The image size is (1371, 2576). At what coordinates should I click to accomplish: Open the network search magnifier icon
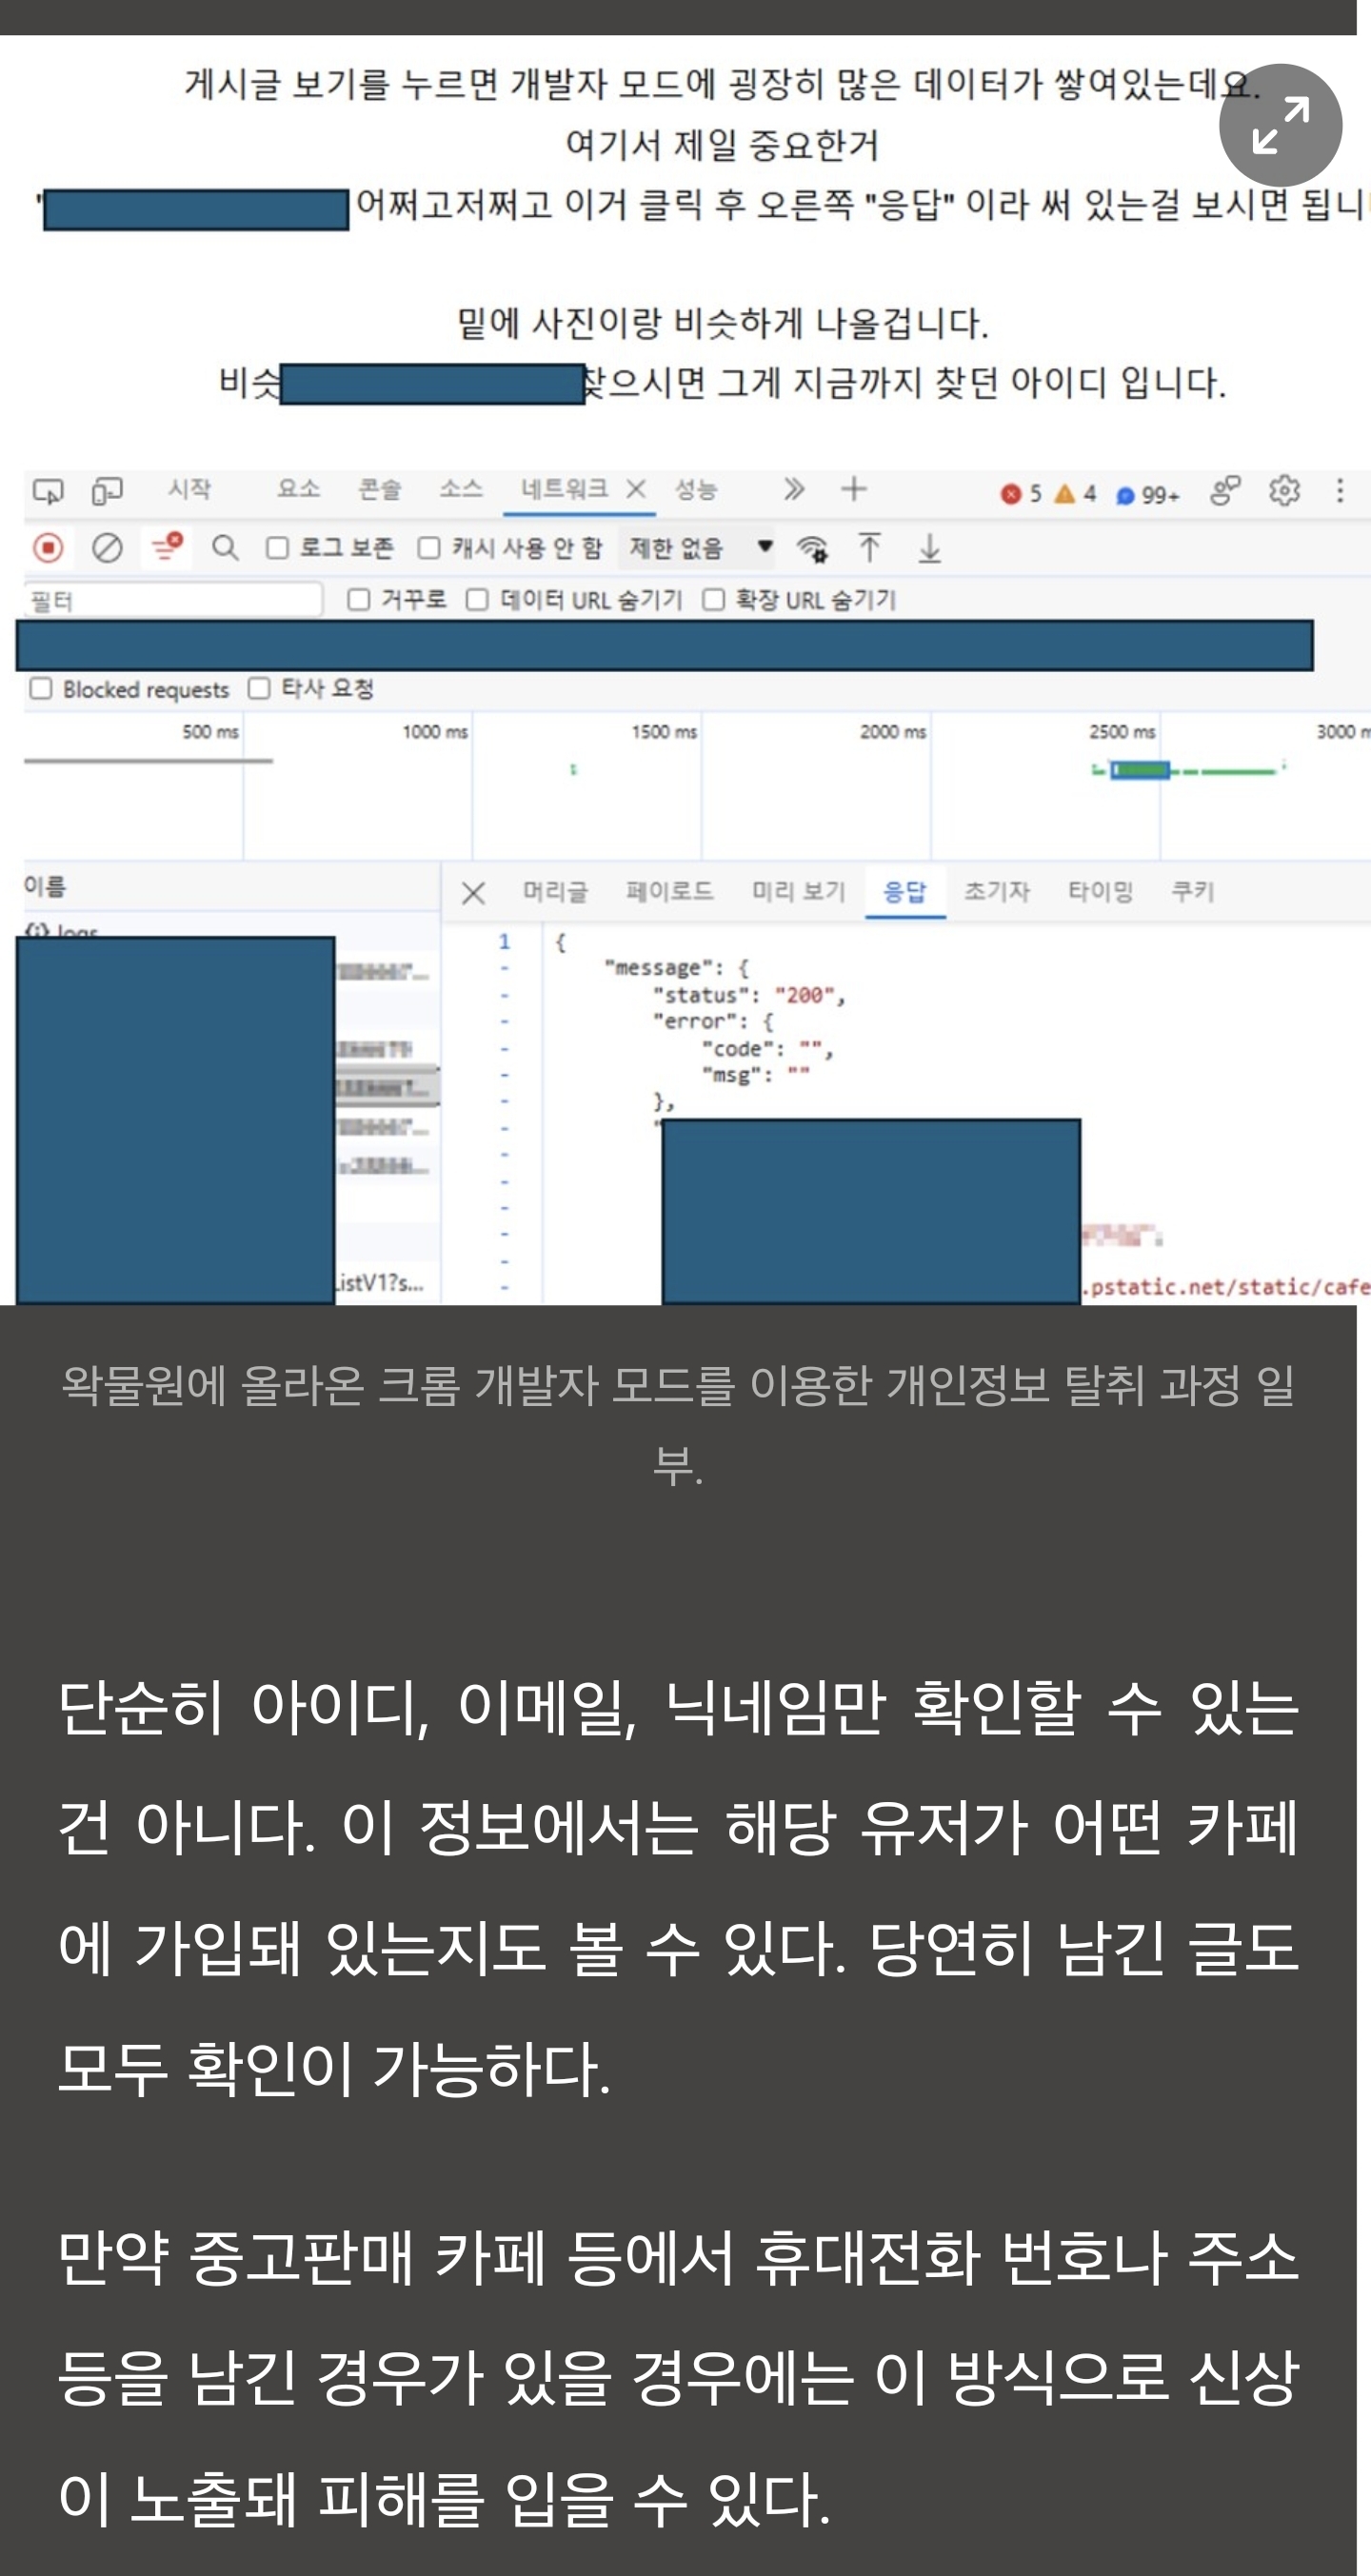pyautogui.click(x=225, y=548)
